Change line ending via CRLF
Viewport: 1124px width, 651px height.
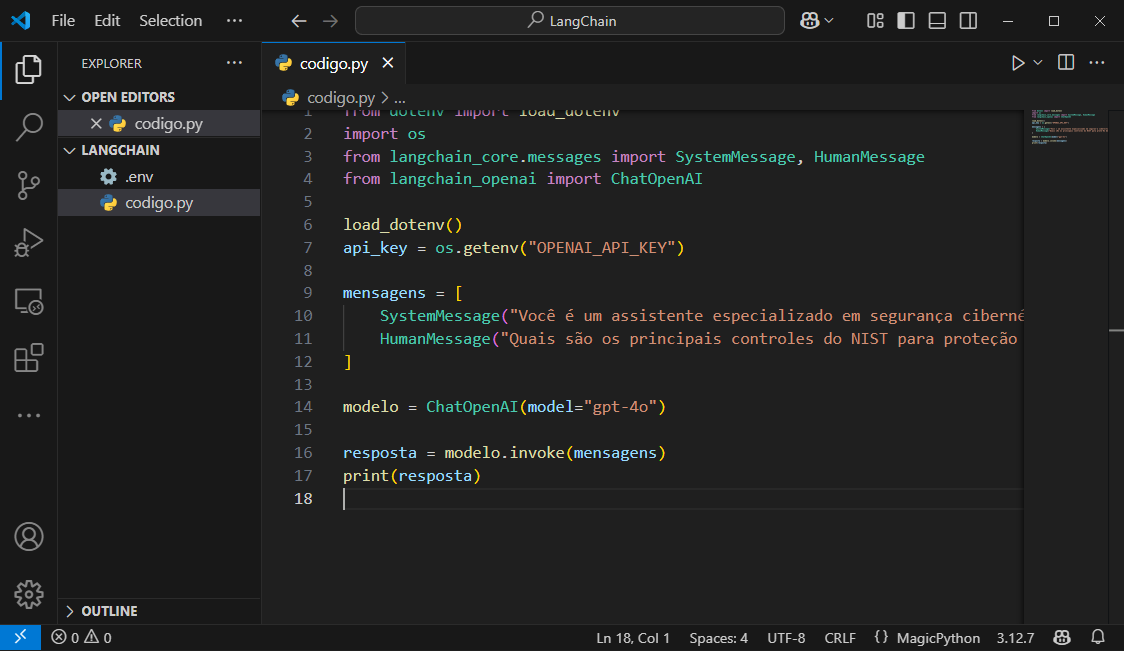click(x=840, y=638)
